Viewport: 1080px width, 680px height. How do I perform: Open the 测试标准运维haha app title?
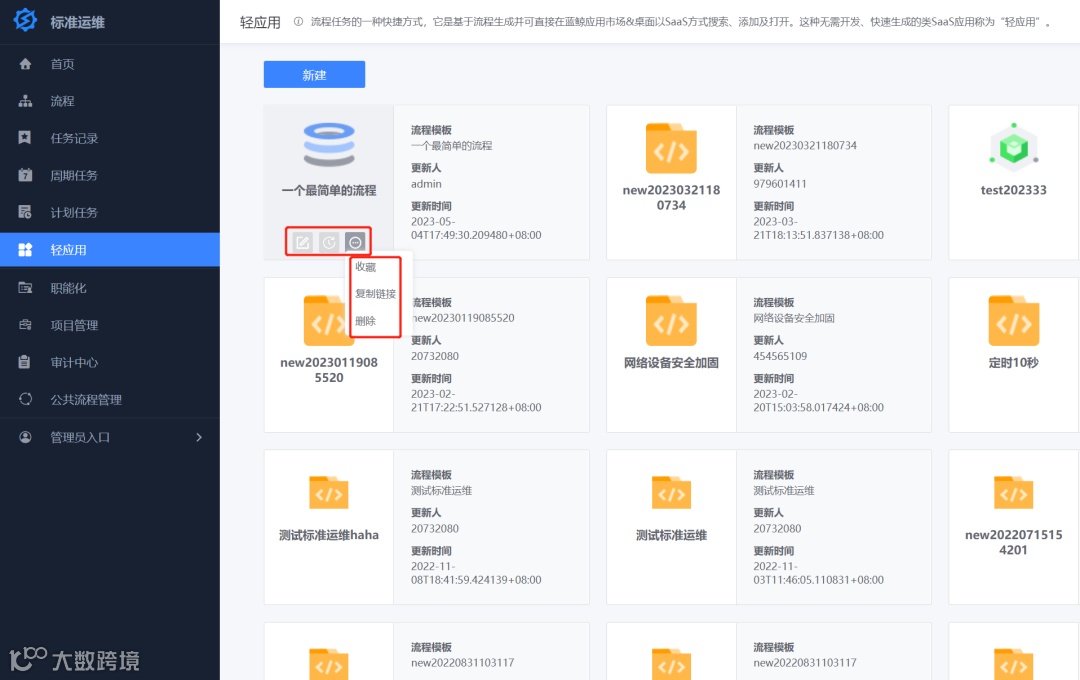coord(329,535)
